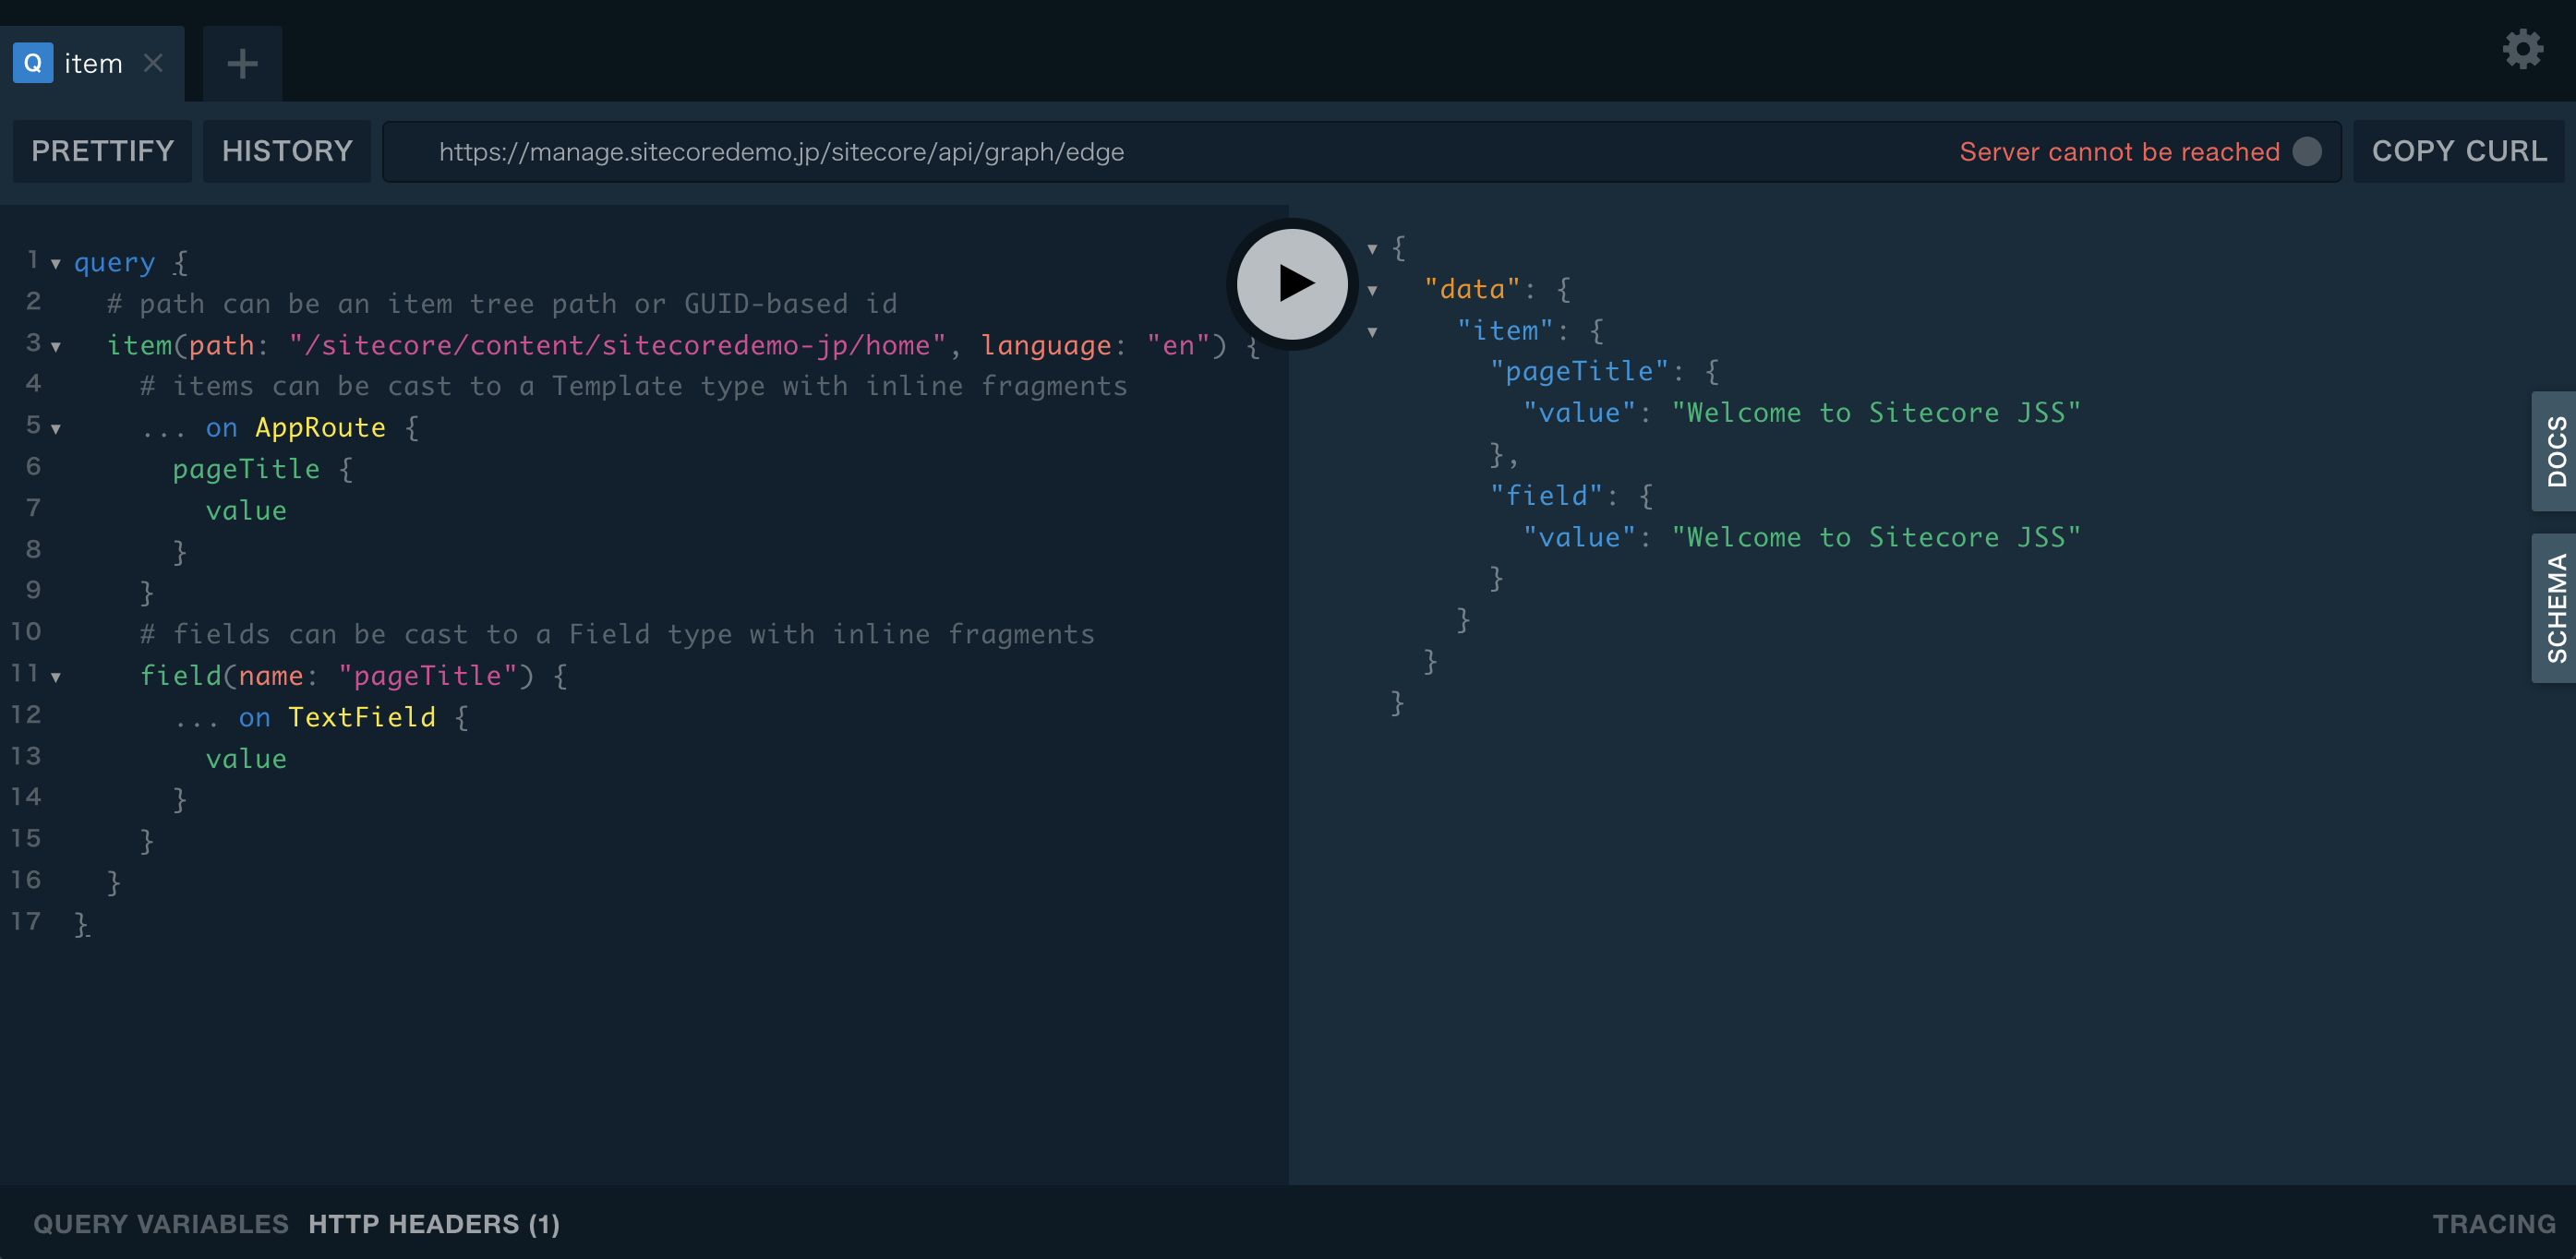The image size is (2576, 1259).
Task: Click the path string in line 3
Action: (617, 345)
